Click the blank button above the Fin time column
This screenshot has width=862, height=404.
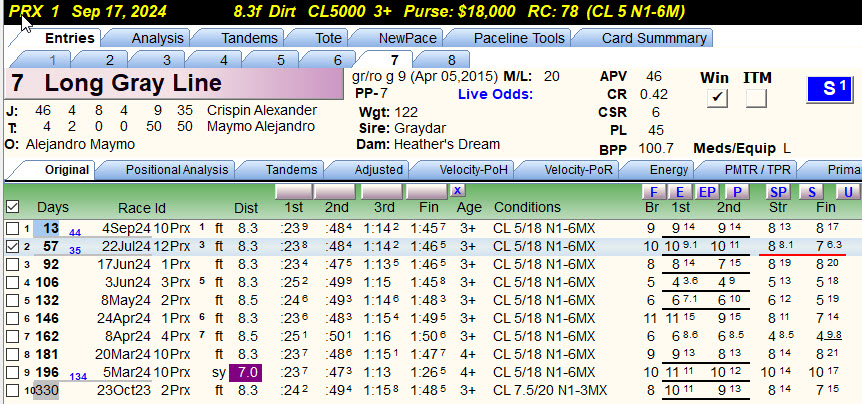point(427,191)
